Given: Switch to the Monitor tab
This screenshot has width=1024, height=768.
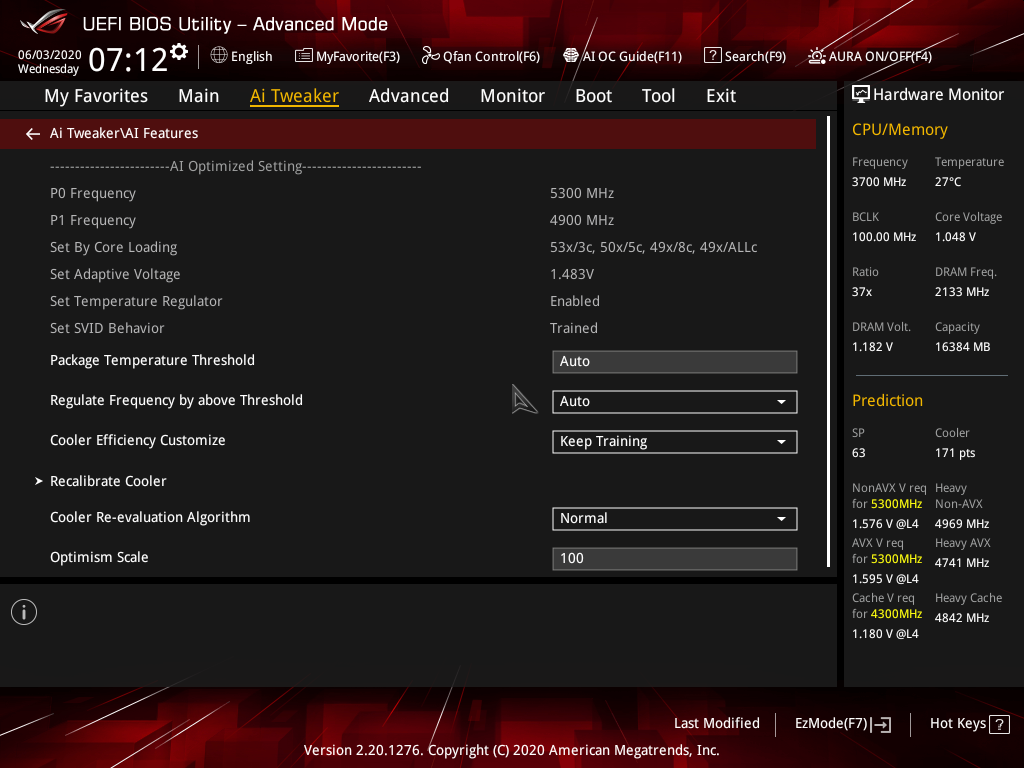Looking at the screenshot, I should tap(512, 96).
